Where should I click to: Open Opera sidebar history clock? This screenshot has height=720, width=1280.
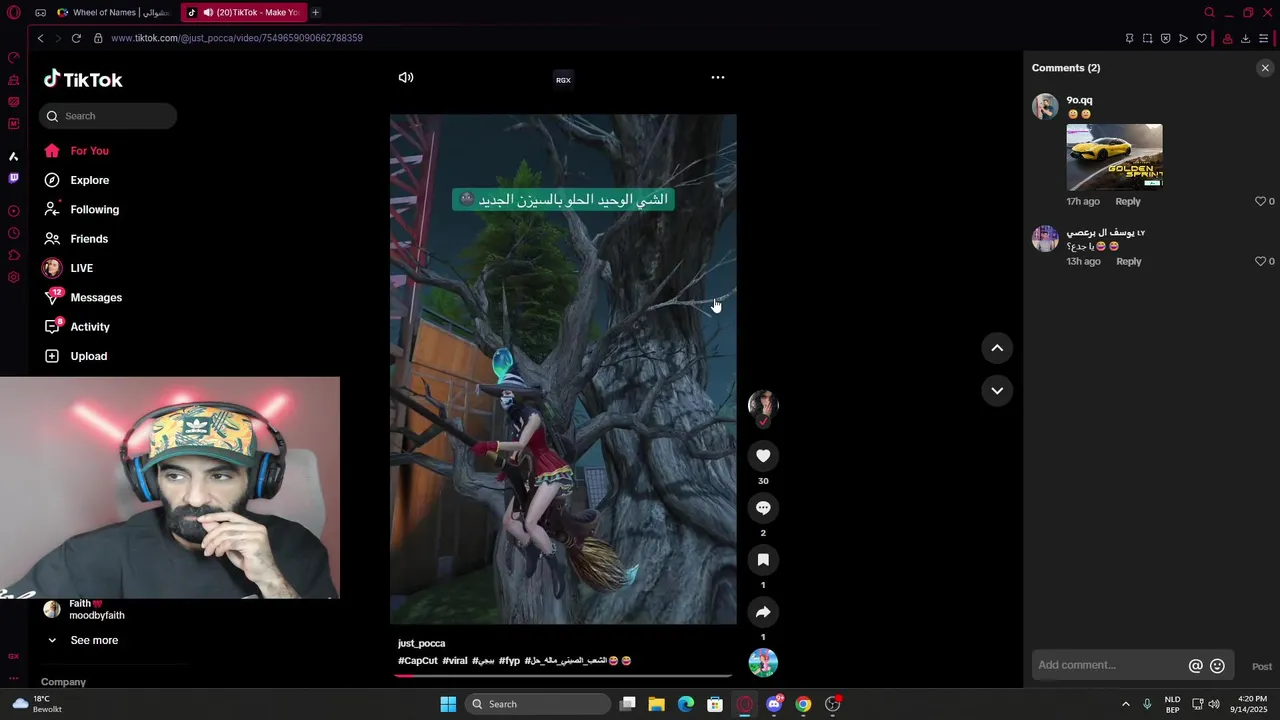coord(13,233)
